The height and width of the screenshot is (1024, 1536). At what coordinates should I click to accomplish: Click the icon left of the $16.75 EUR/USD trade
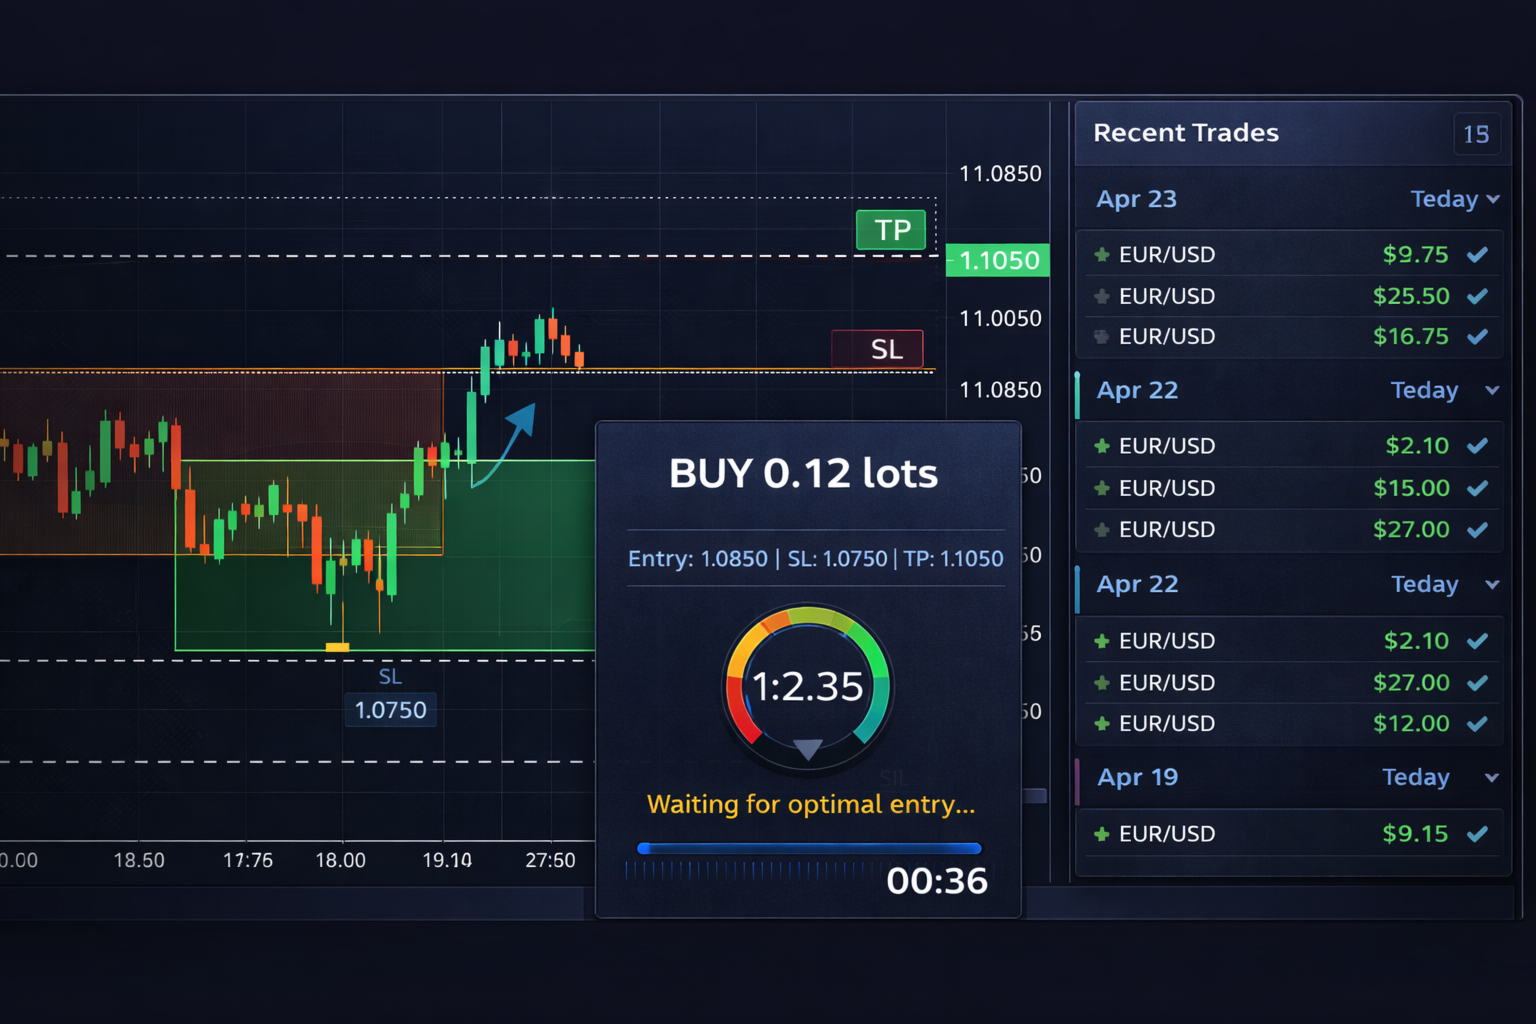coord(1101,337)
